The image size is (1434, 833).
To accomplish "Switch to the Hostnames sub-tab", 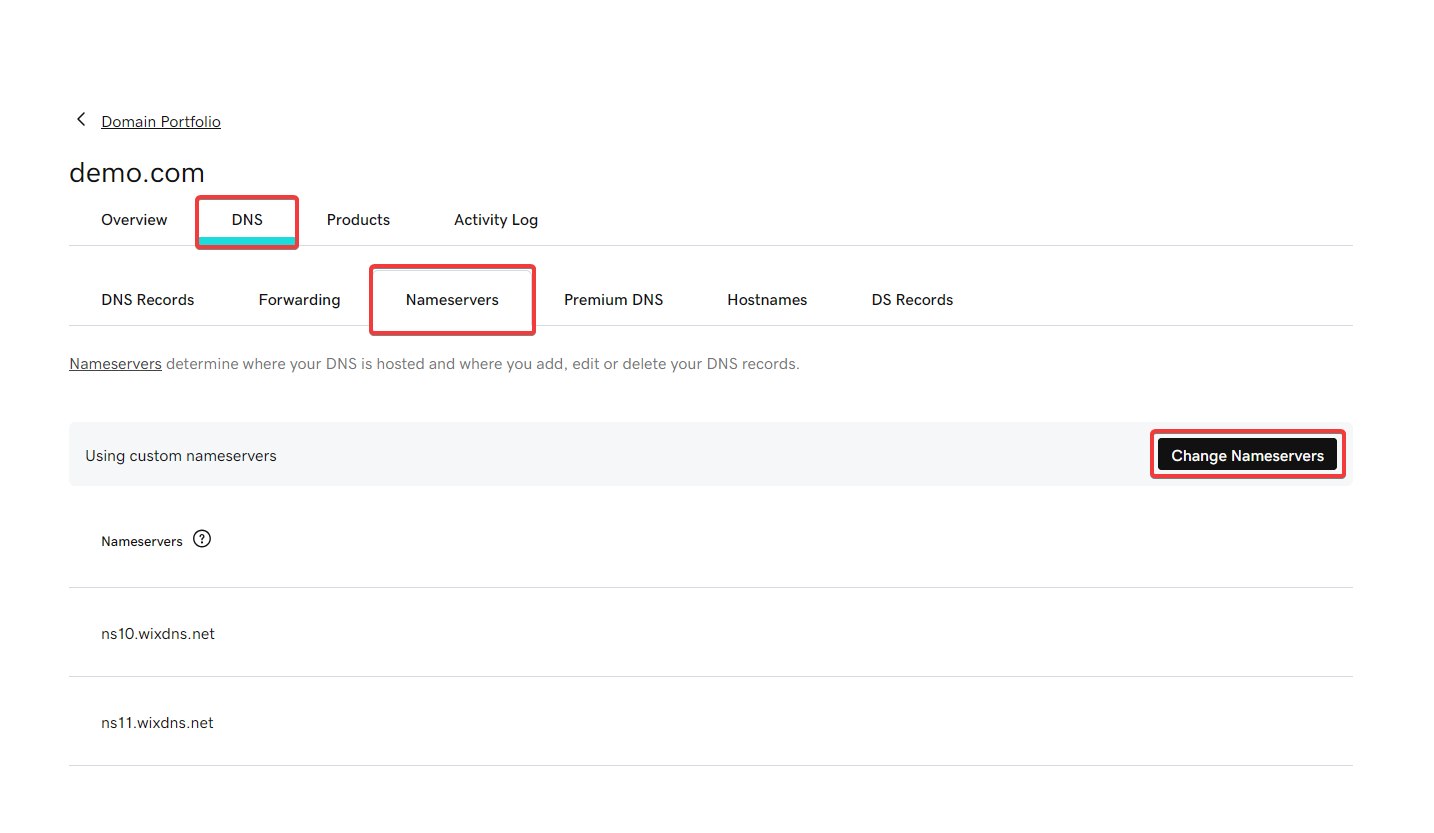I will [x=767, y=300].
